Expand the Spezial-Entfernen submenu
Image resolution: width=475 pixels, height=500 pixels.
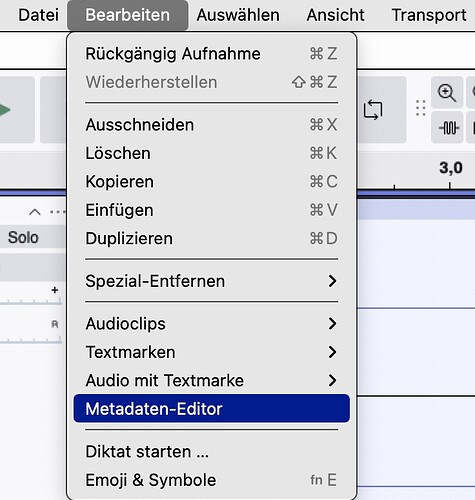[x=212, y=281]
